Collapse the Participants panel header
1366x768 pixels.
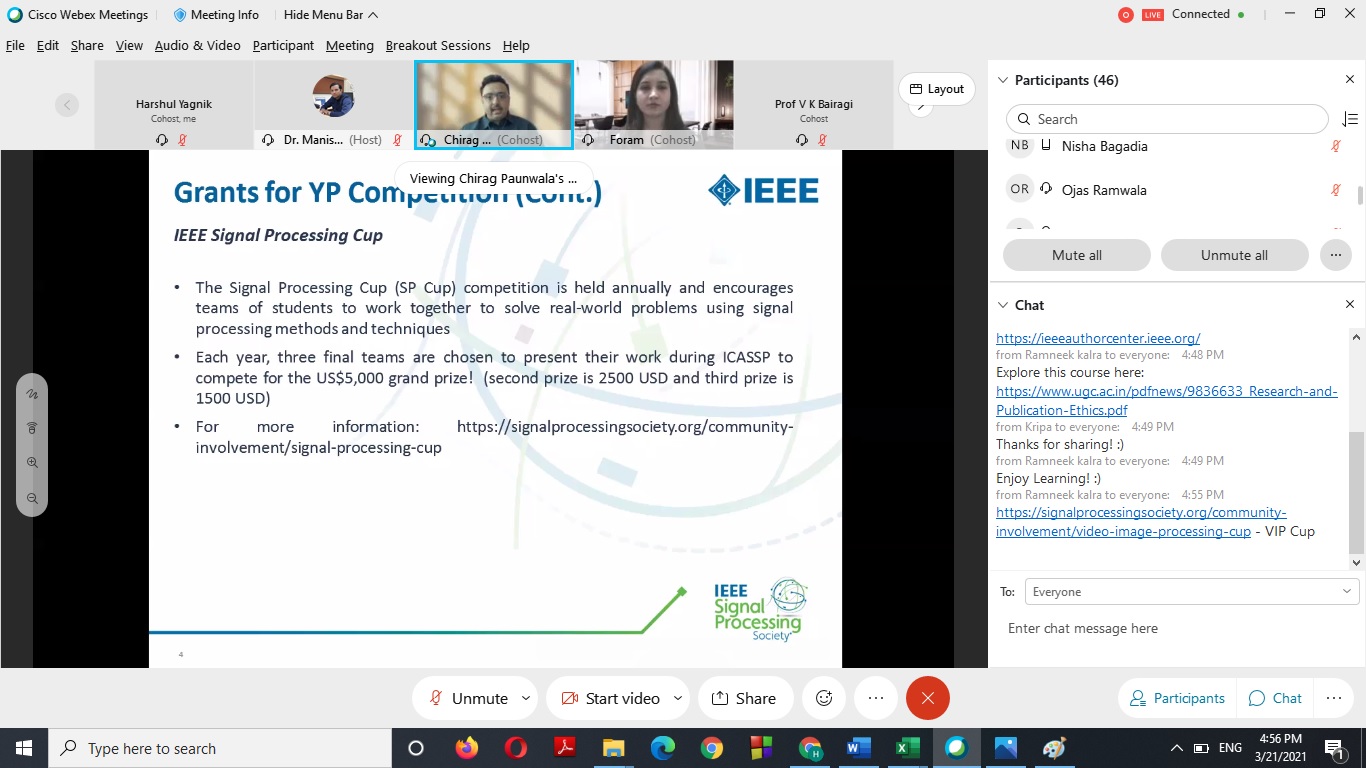click(1004, 80)
